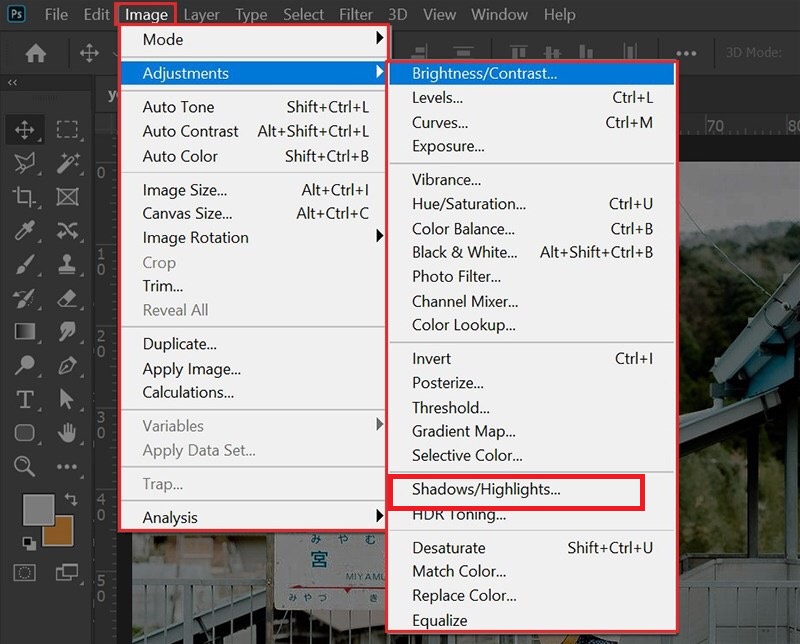Select the Pen tool
This screenshot has height=644, width=800.
67,365
